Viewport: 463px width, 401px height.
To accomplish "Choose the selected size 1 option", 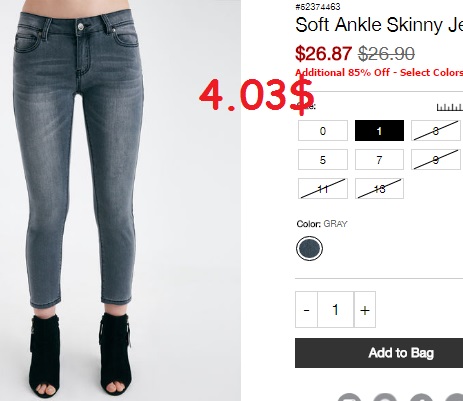I will click(x=379, y=131).
